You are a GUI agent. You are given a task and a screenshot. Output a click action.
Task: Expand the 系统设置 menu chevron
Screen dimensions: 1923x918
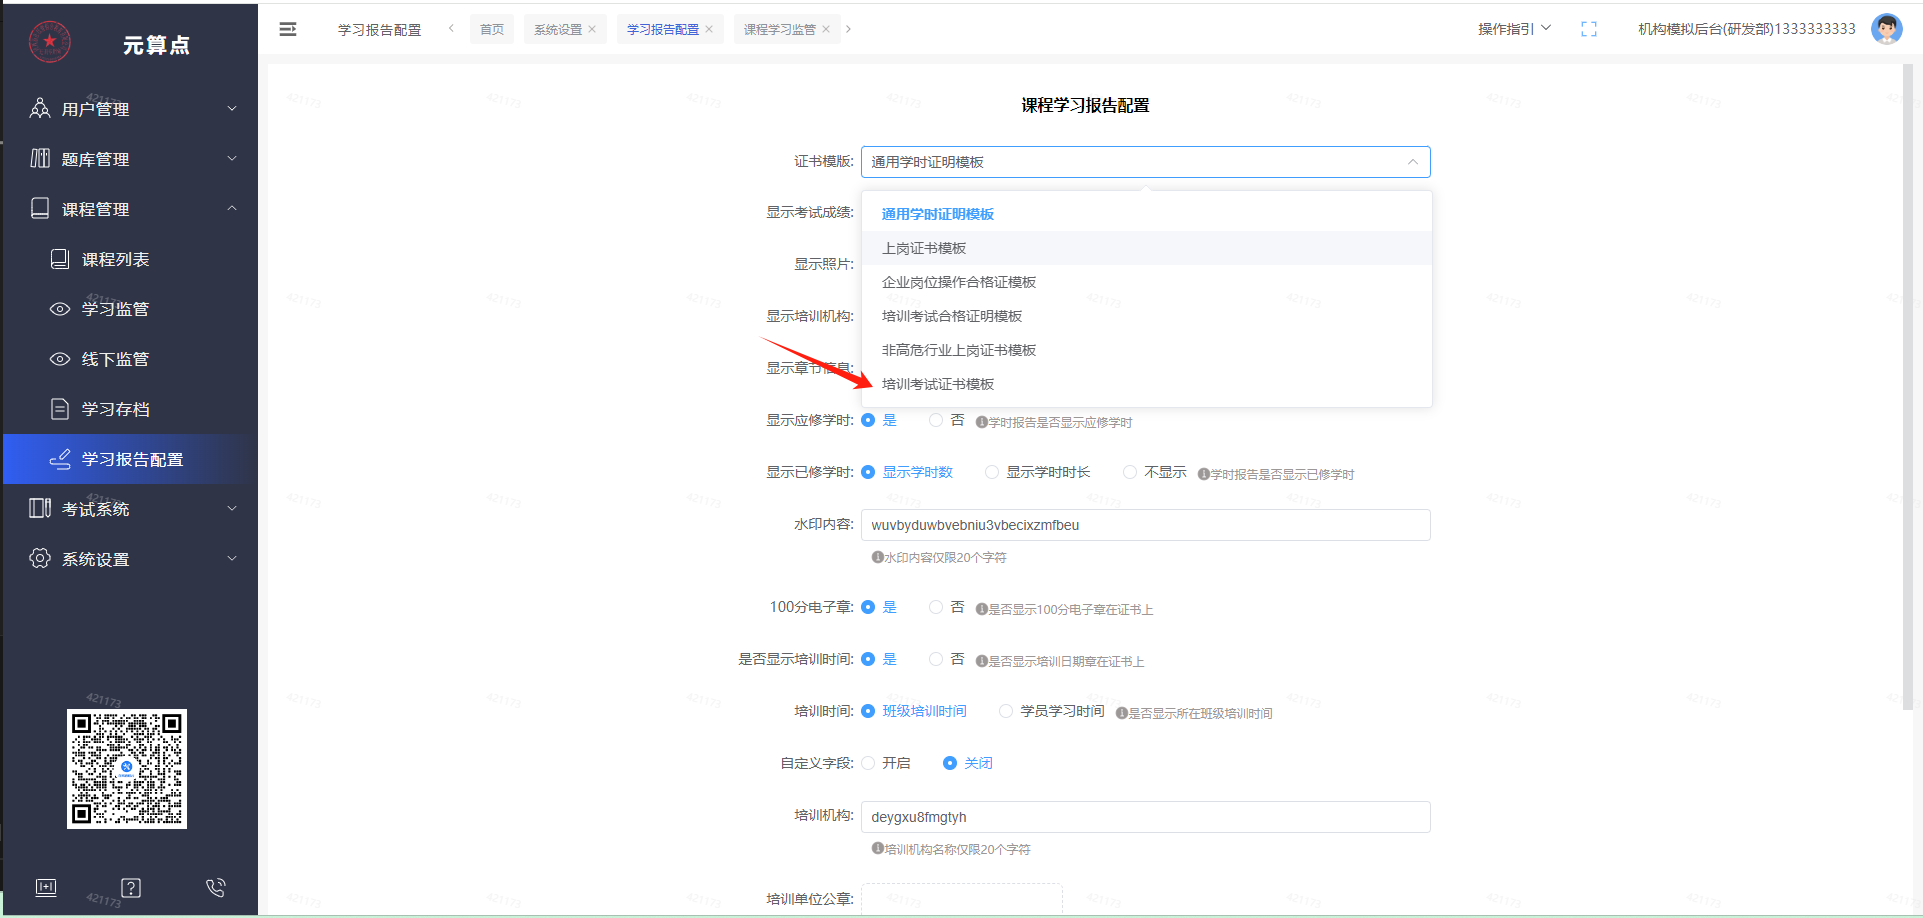(x=232, y=558)
